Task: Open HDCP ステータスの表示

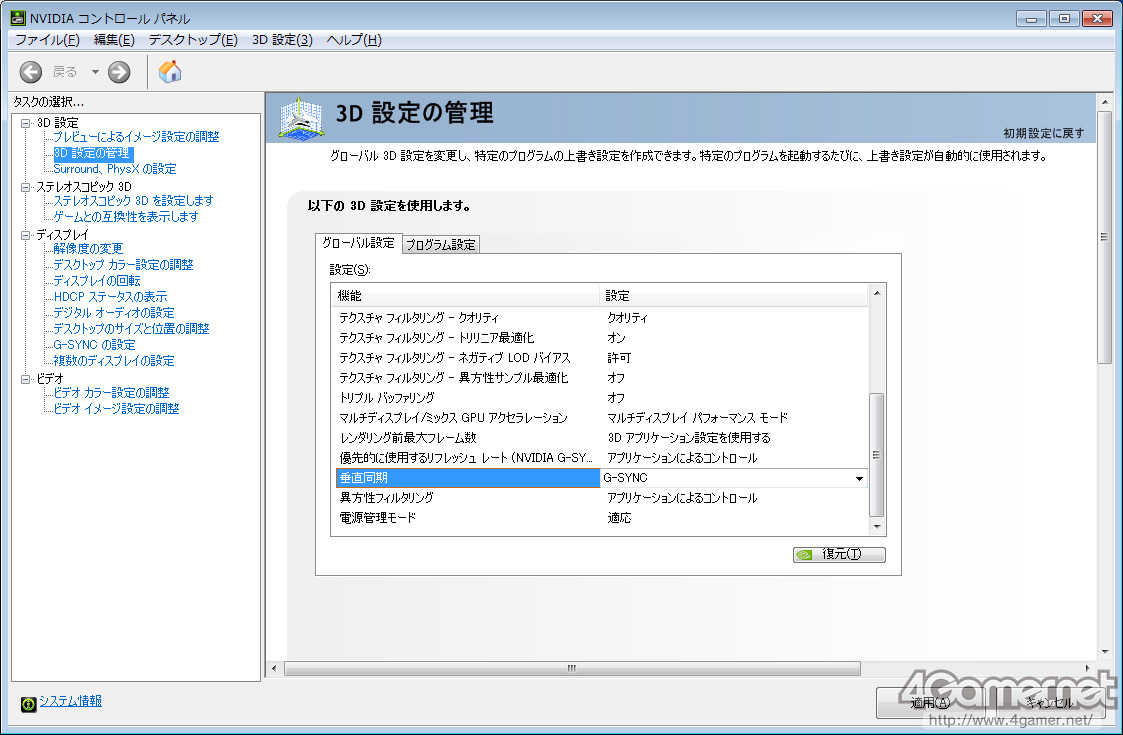Action: [110, 297]
